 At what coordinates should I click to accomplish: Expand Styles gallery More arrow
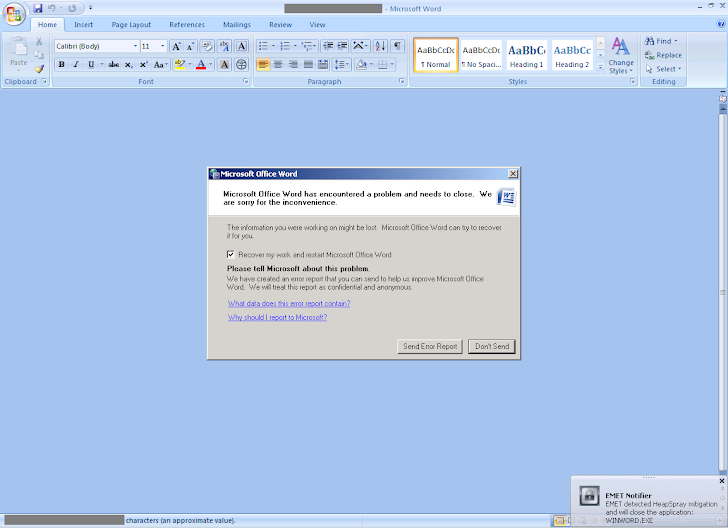click(x=600, y=67)
